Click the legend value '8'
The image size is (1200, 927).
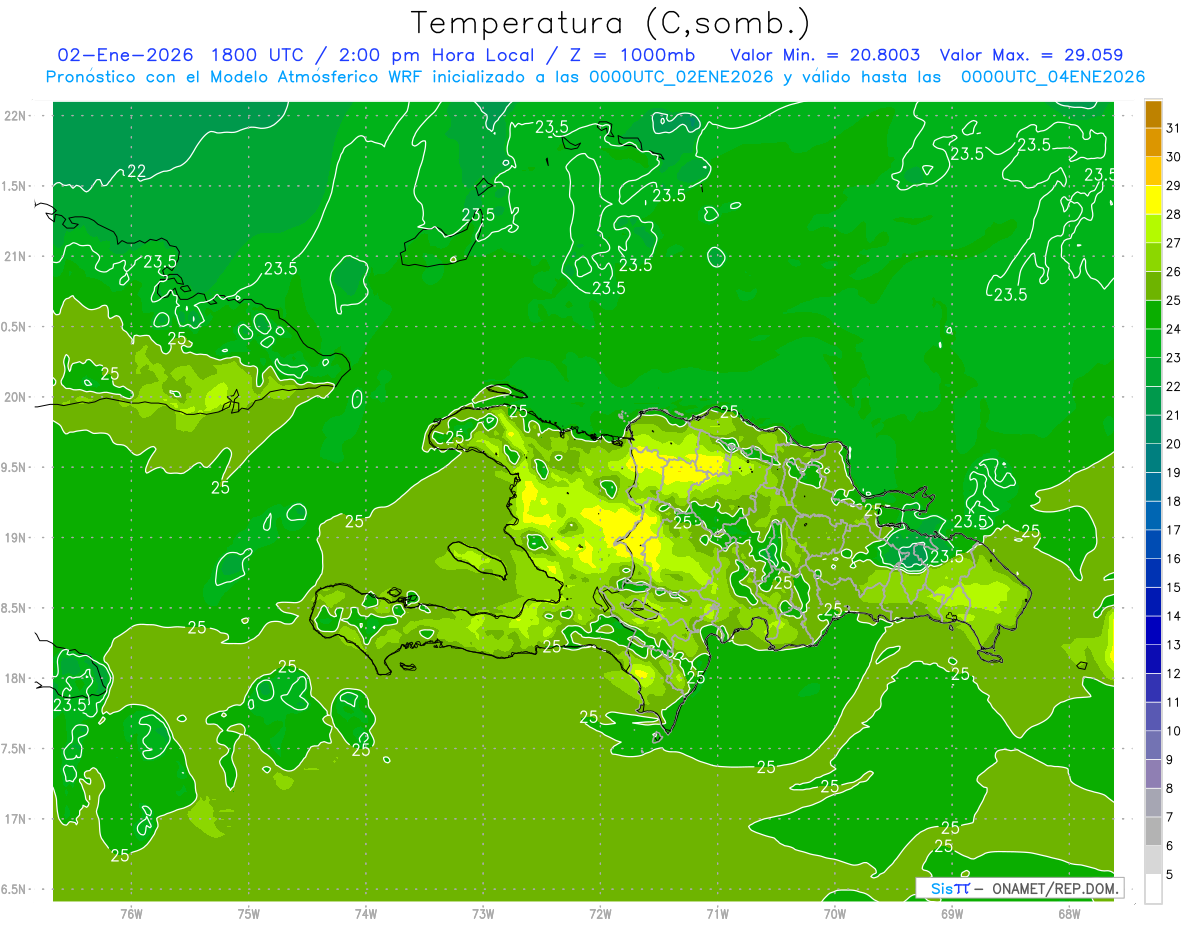(x=1169, y=789)
